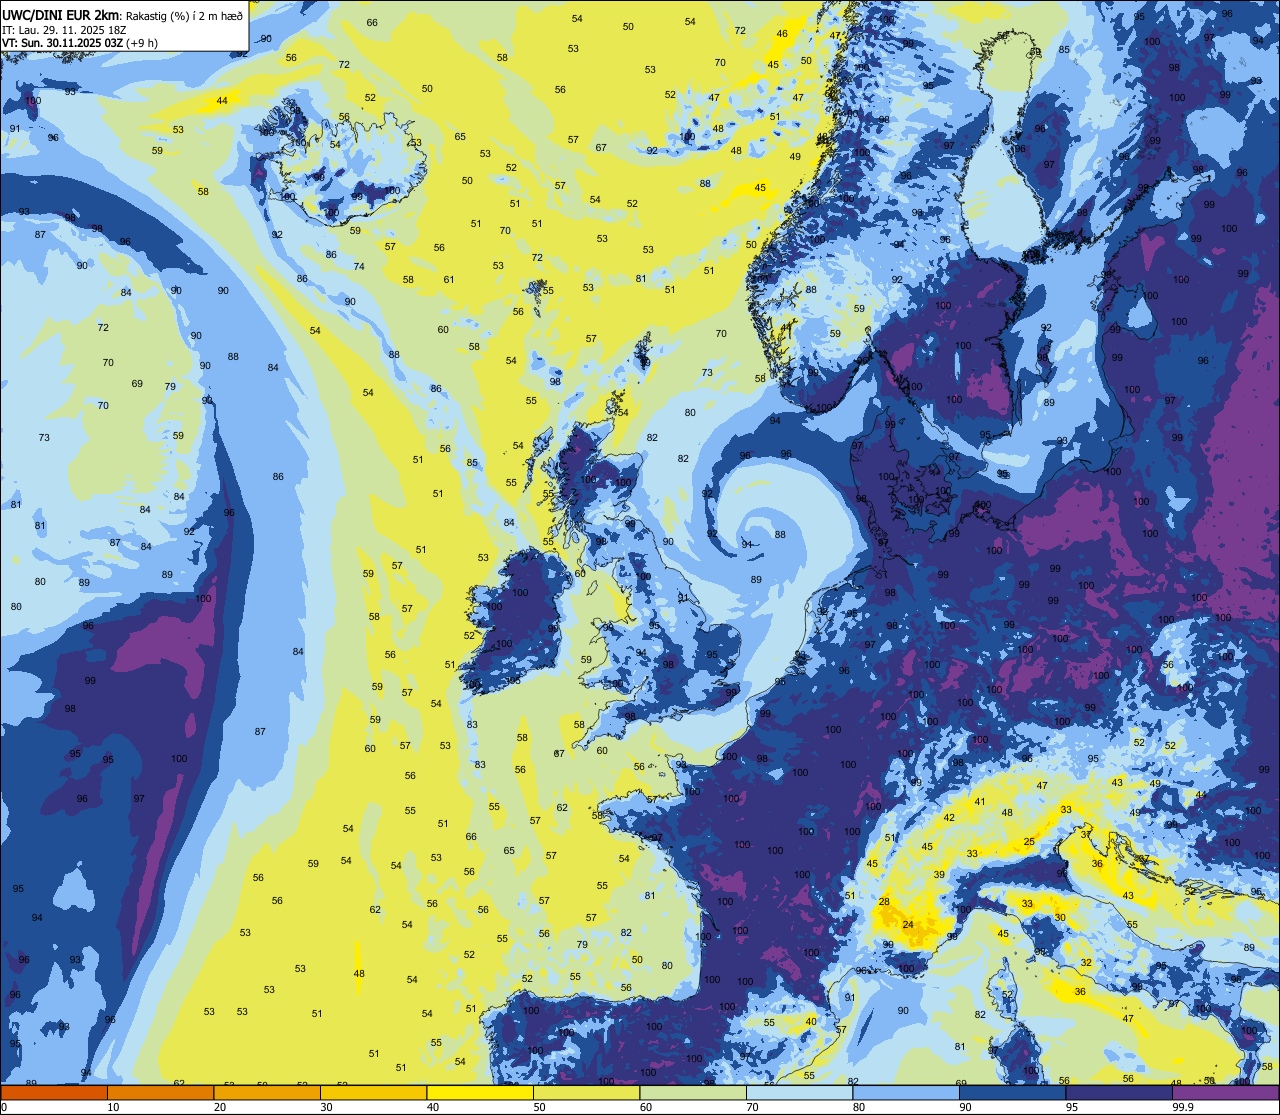Click the legend scale label '99.9'

tap(1184, 1107)
